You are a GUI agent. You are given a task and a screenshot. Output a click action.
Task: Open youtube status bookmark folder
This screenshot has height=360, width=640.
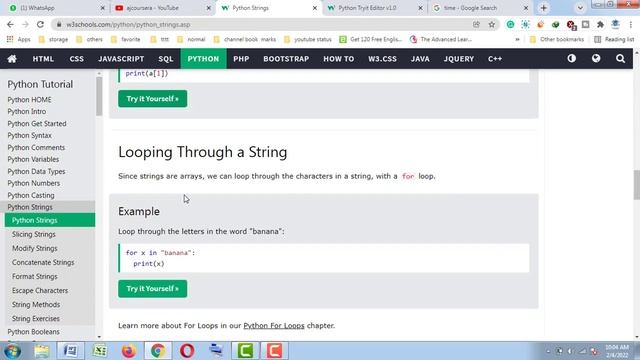(x=308, y=40)
